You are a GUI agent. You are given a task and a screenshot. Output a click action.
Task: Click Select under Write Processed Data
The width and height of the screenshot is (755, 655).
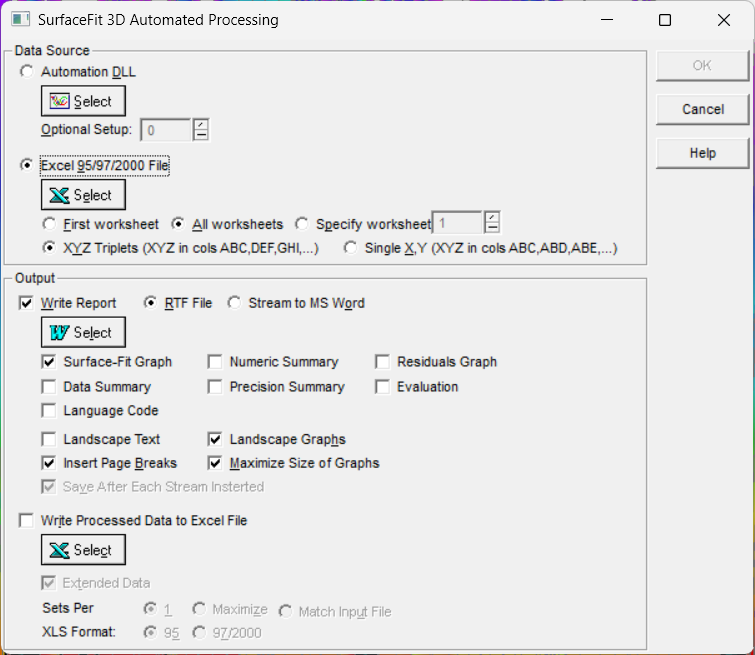(x=83, y=550)
